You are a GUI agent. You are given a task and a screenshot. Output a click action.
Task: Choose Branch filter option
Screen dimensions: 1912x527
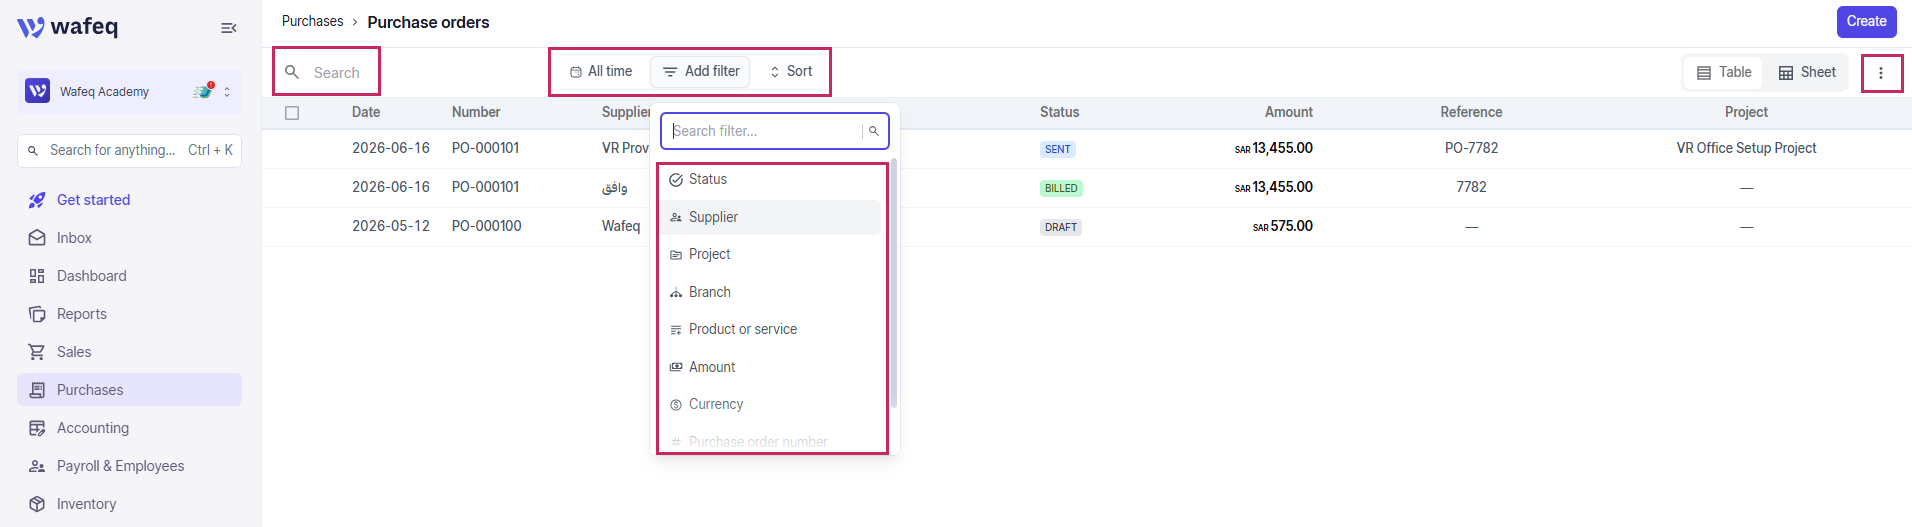[770, 292]
